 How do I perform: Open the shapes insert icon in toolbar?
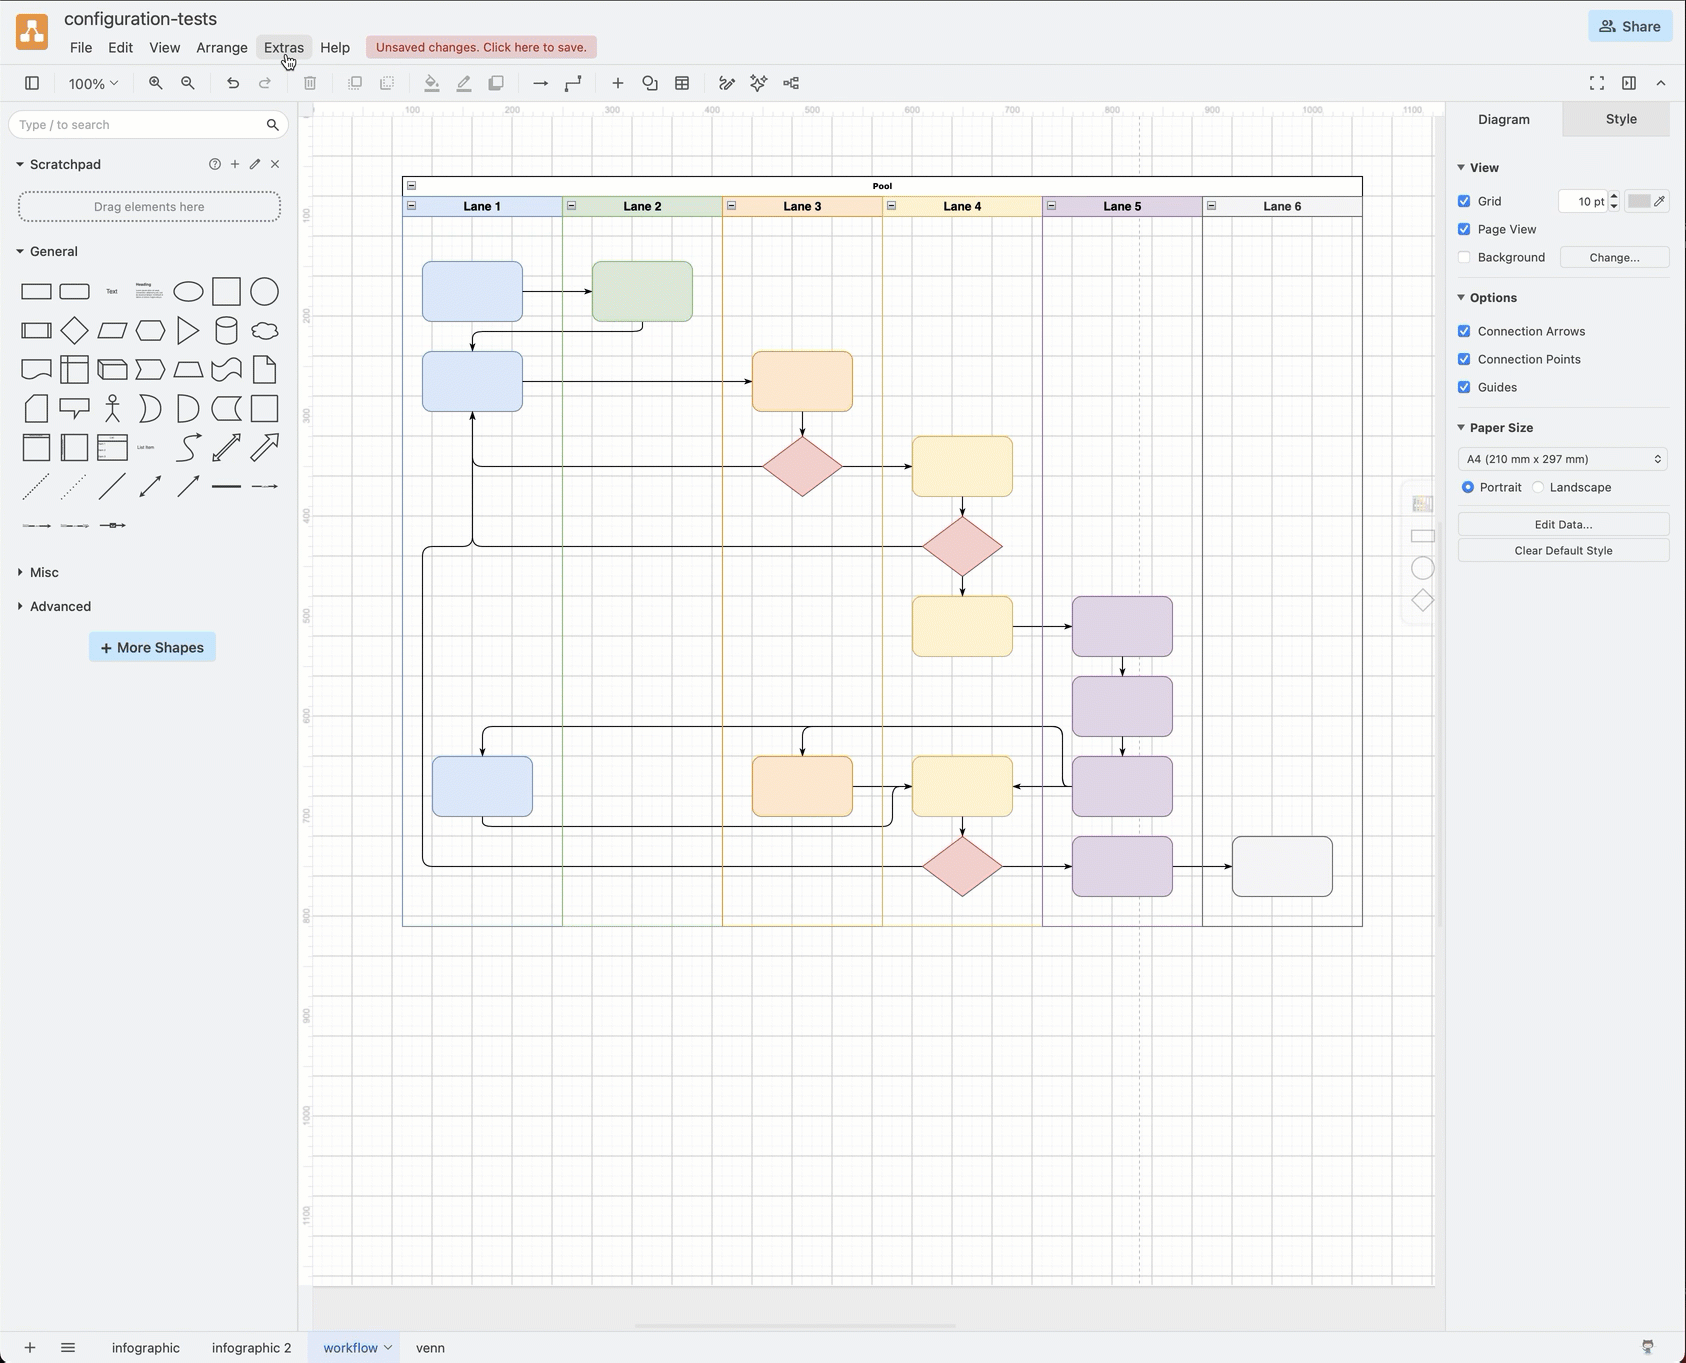coord(650,83)
